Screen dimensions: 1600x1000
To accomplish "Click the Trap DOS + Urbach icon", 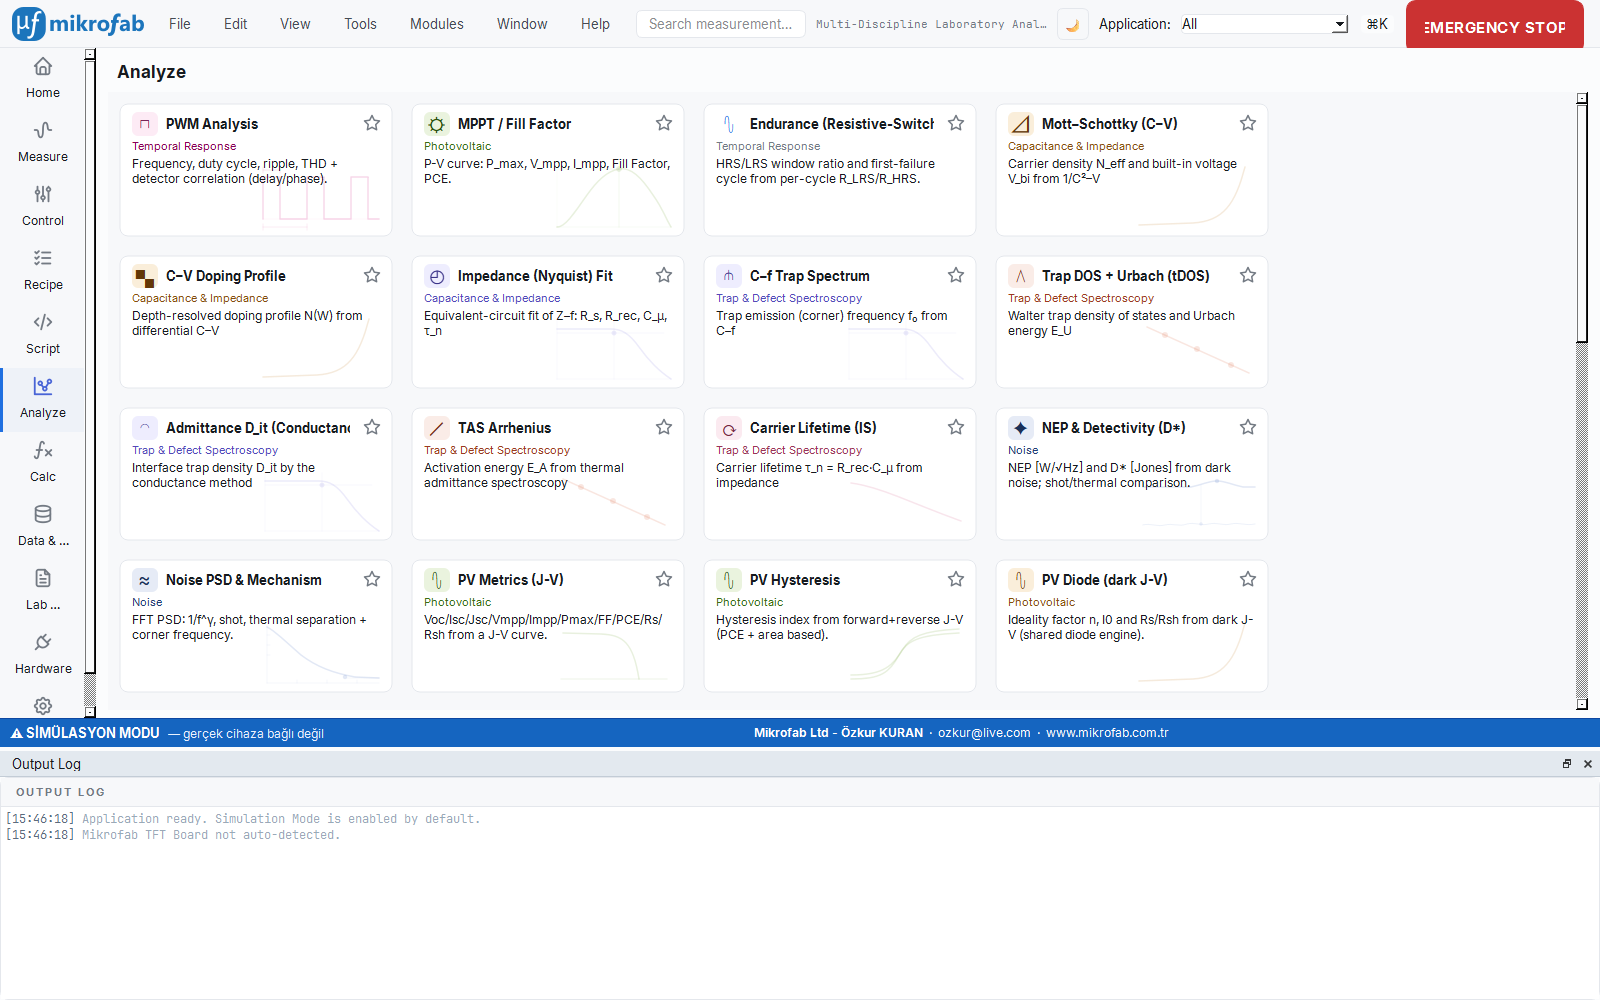I will pos(1021,276).
